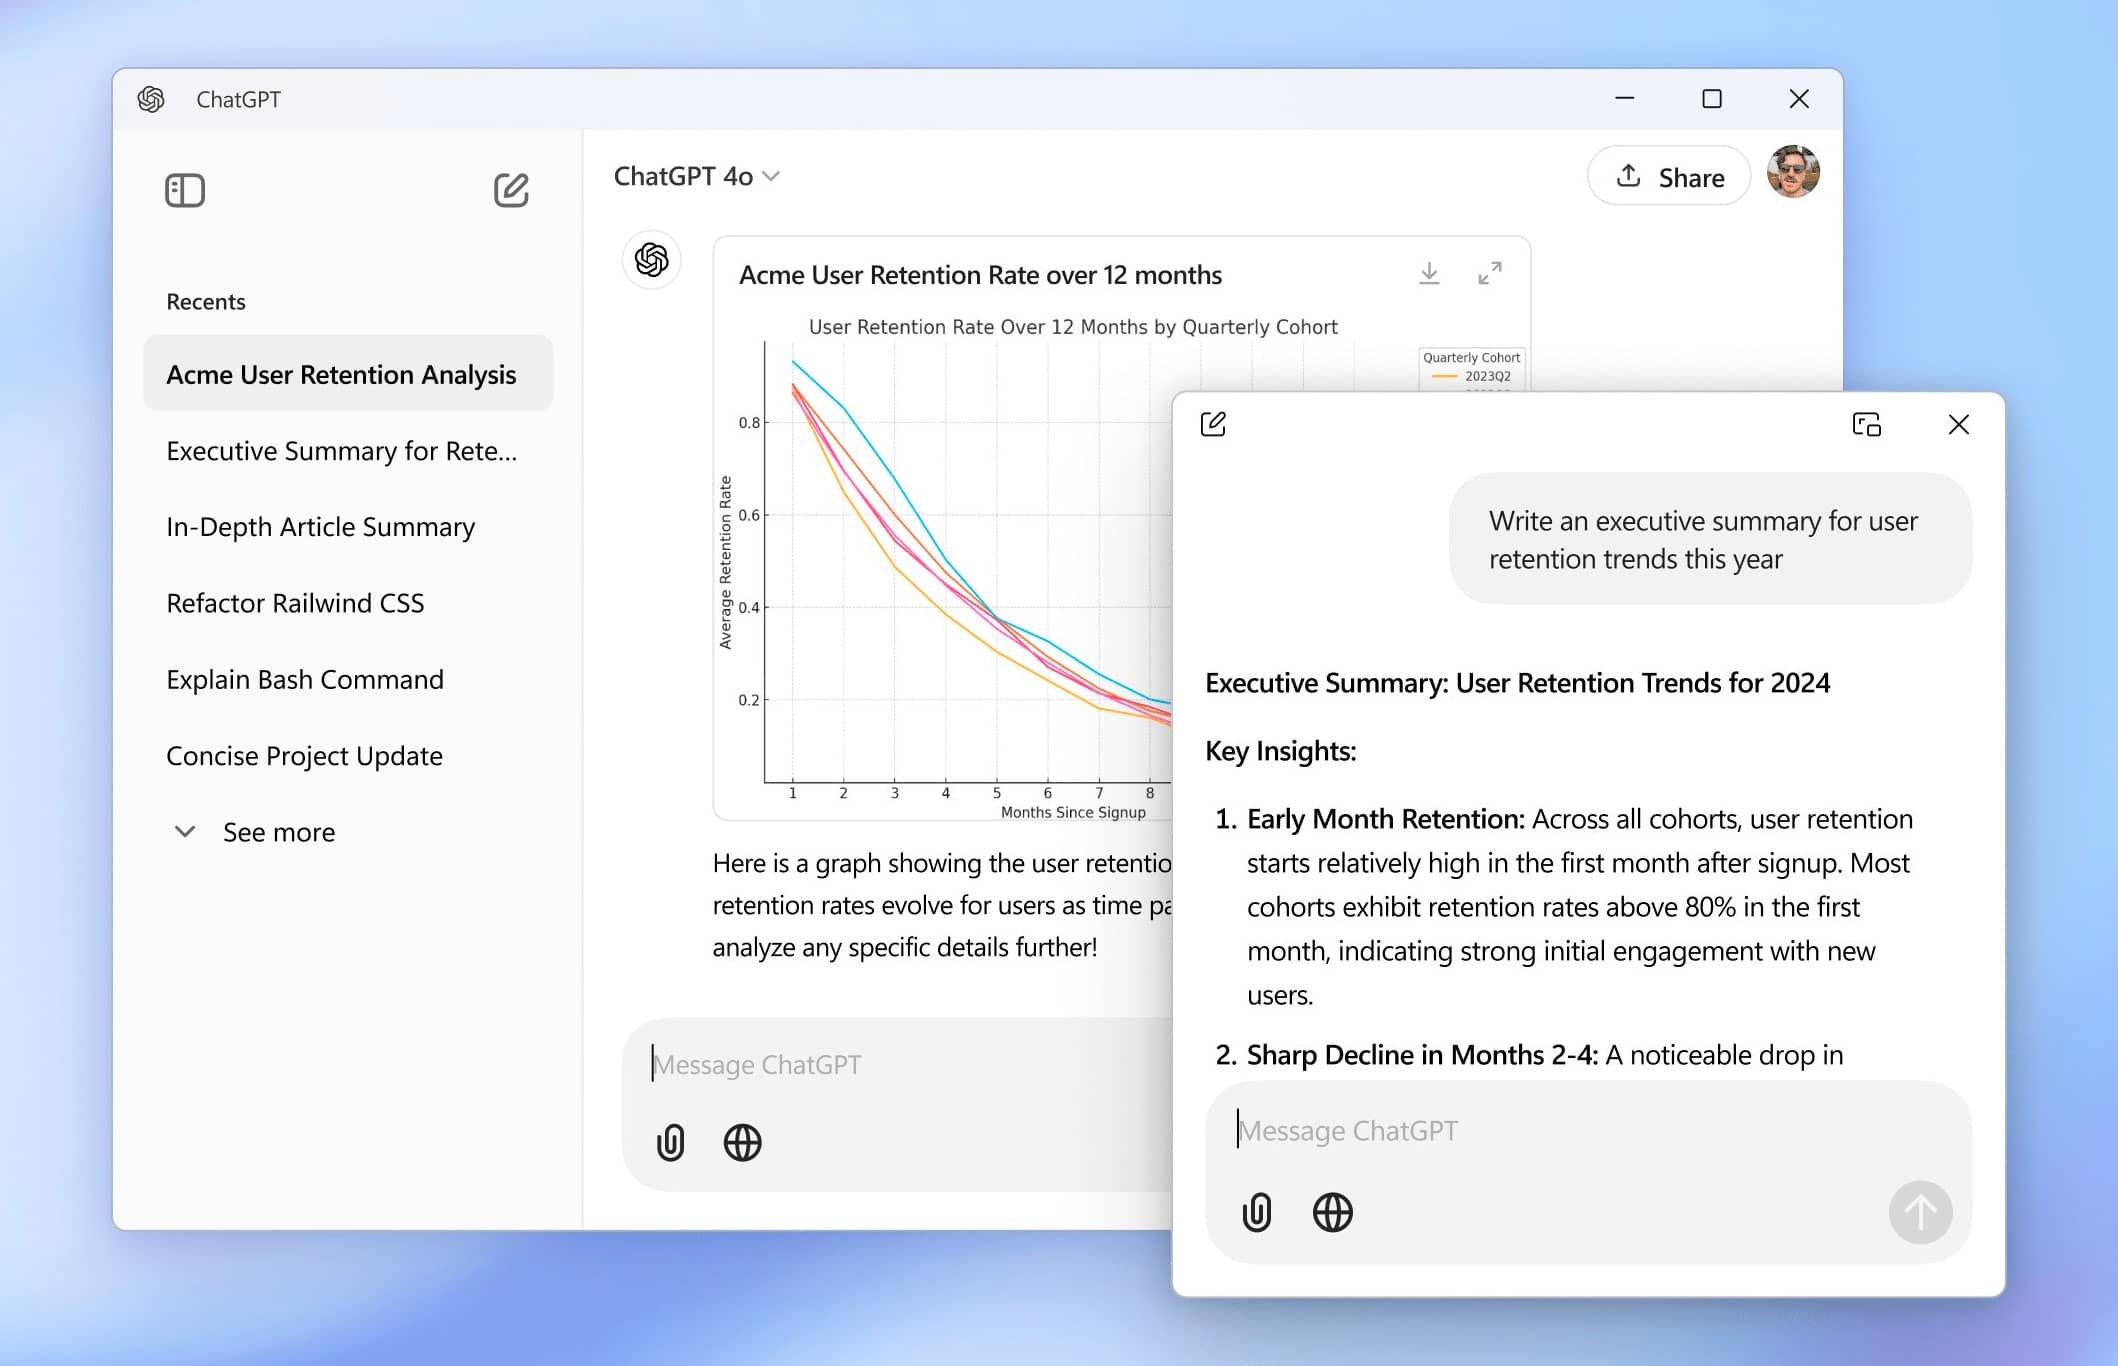The width and height of the screenshot is (2118, 1366).
Task: Open new chat in companion window
Action: click(1213, 424)
